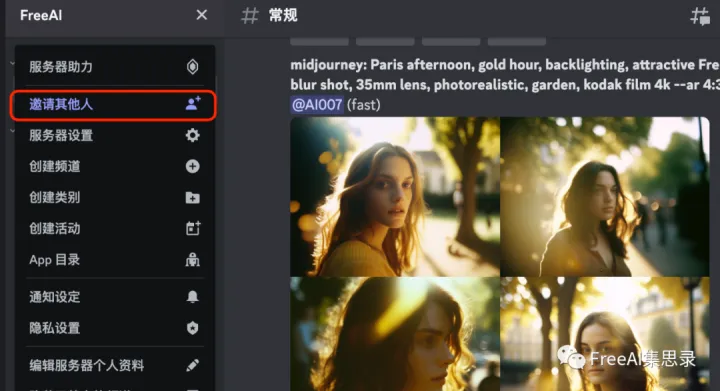This screenshot has width=720, height=391.
Task: Choose 邀请其他人 to invite people
Action: tap(113, 105)
